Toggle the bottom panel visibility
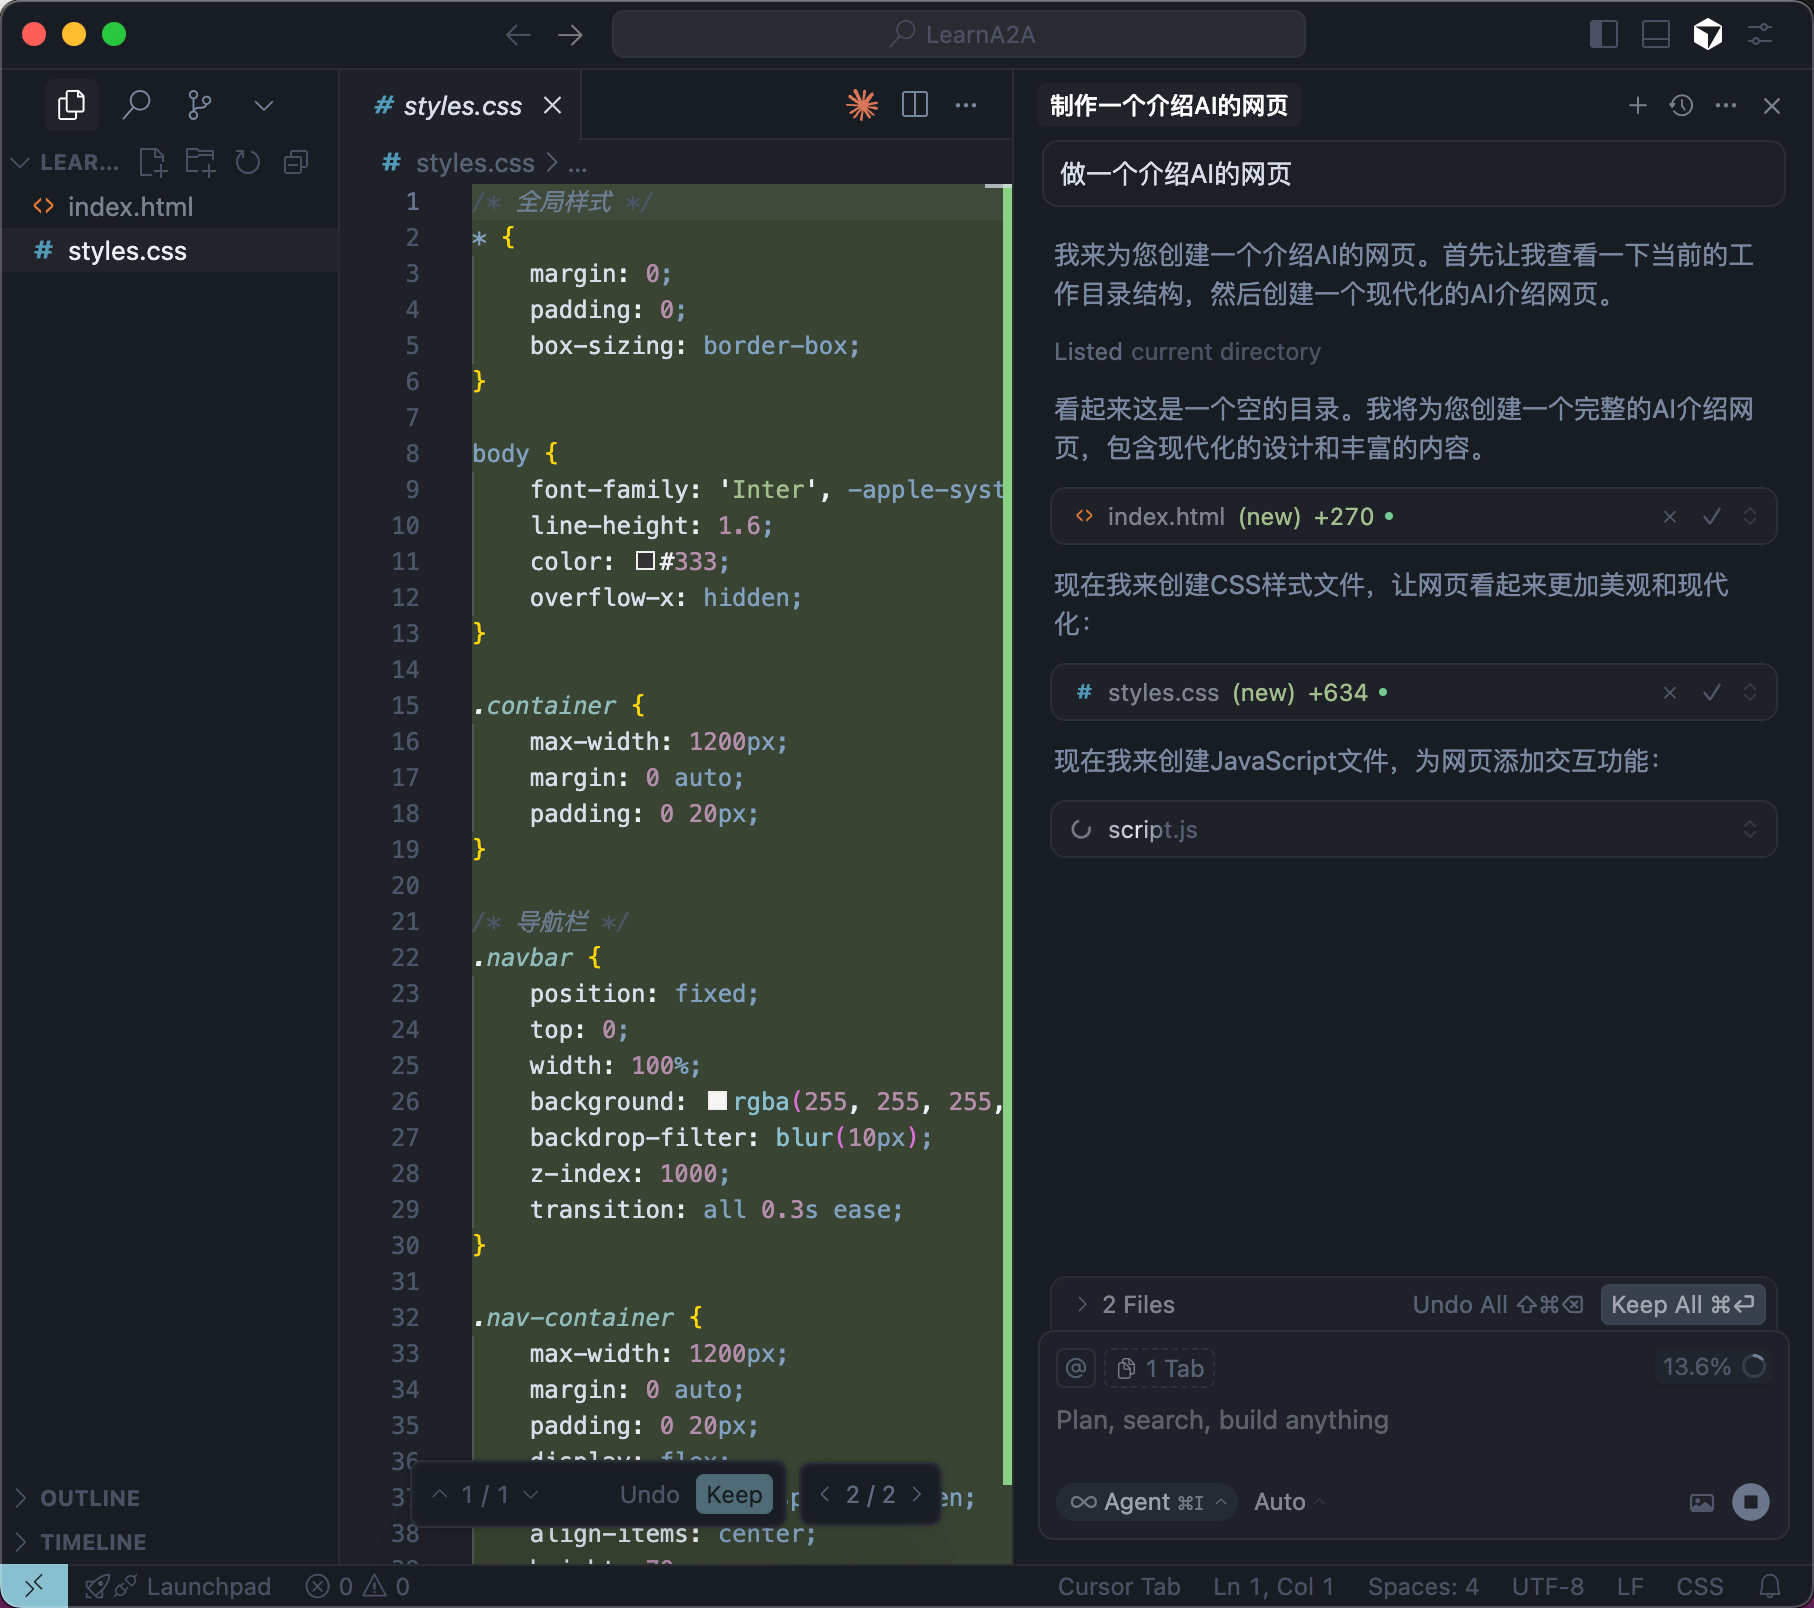Image resolution: width=1814 pixels, height=1608 pixels. click(1655, 34)
